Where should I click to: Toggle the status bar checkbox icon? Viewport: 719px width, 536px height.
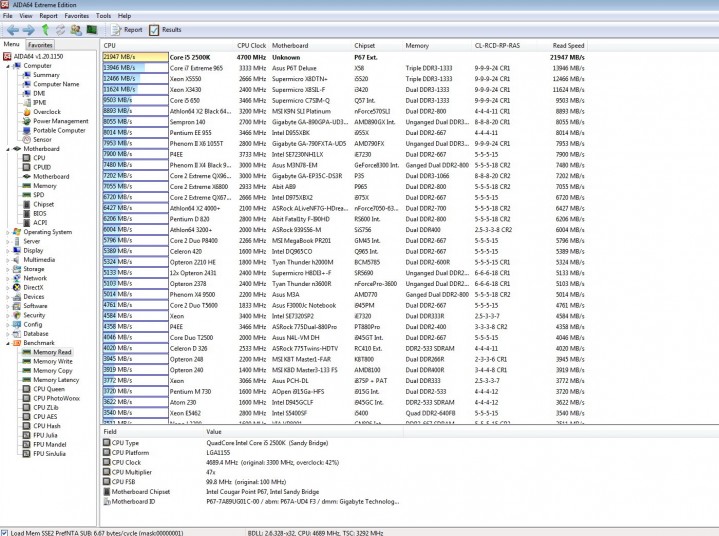[x=4, y=532]
